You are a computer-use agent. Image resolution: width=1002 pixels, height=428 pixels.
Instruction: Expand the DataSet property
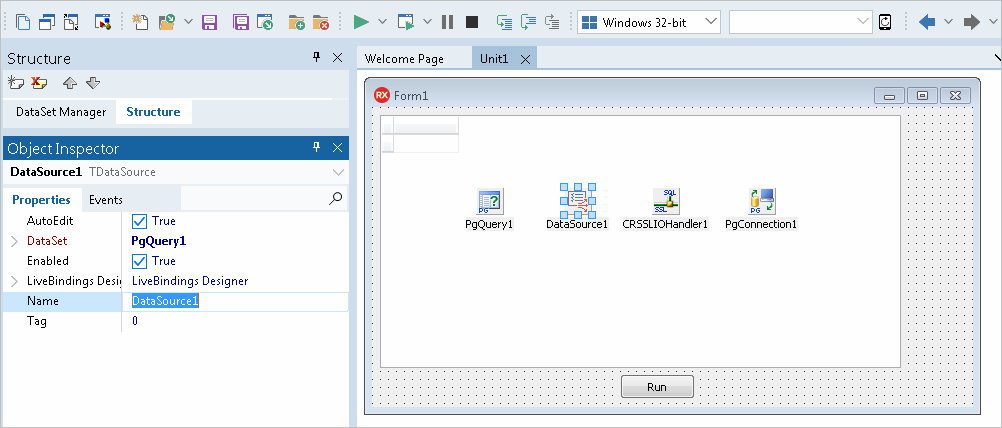point(15,241)
